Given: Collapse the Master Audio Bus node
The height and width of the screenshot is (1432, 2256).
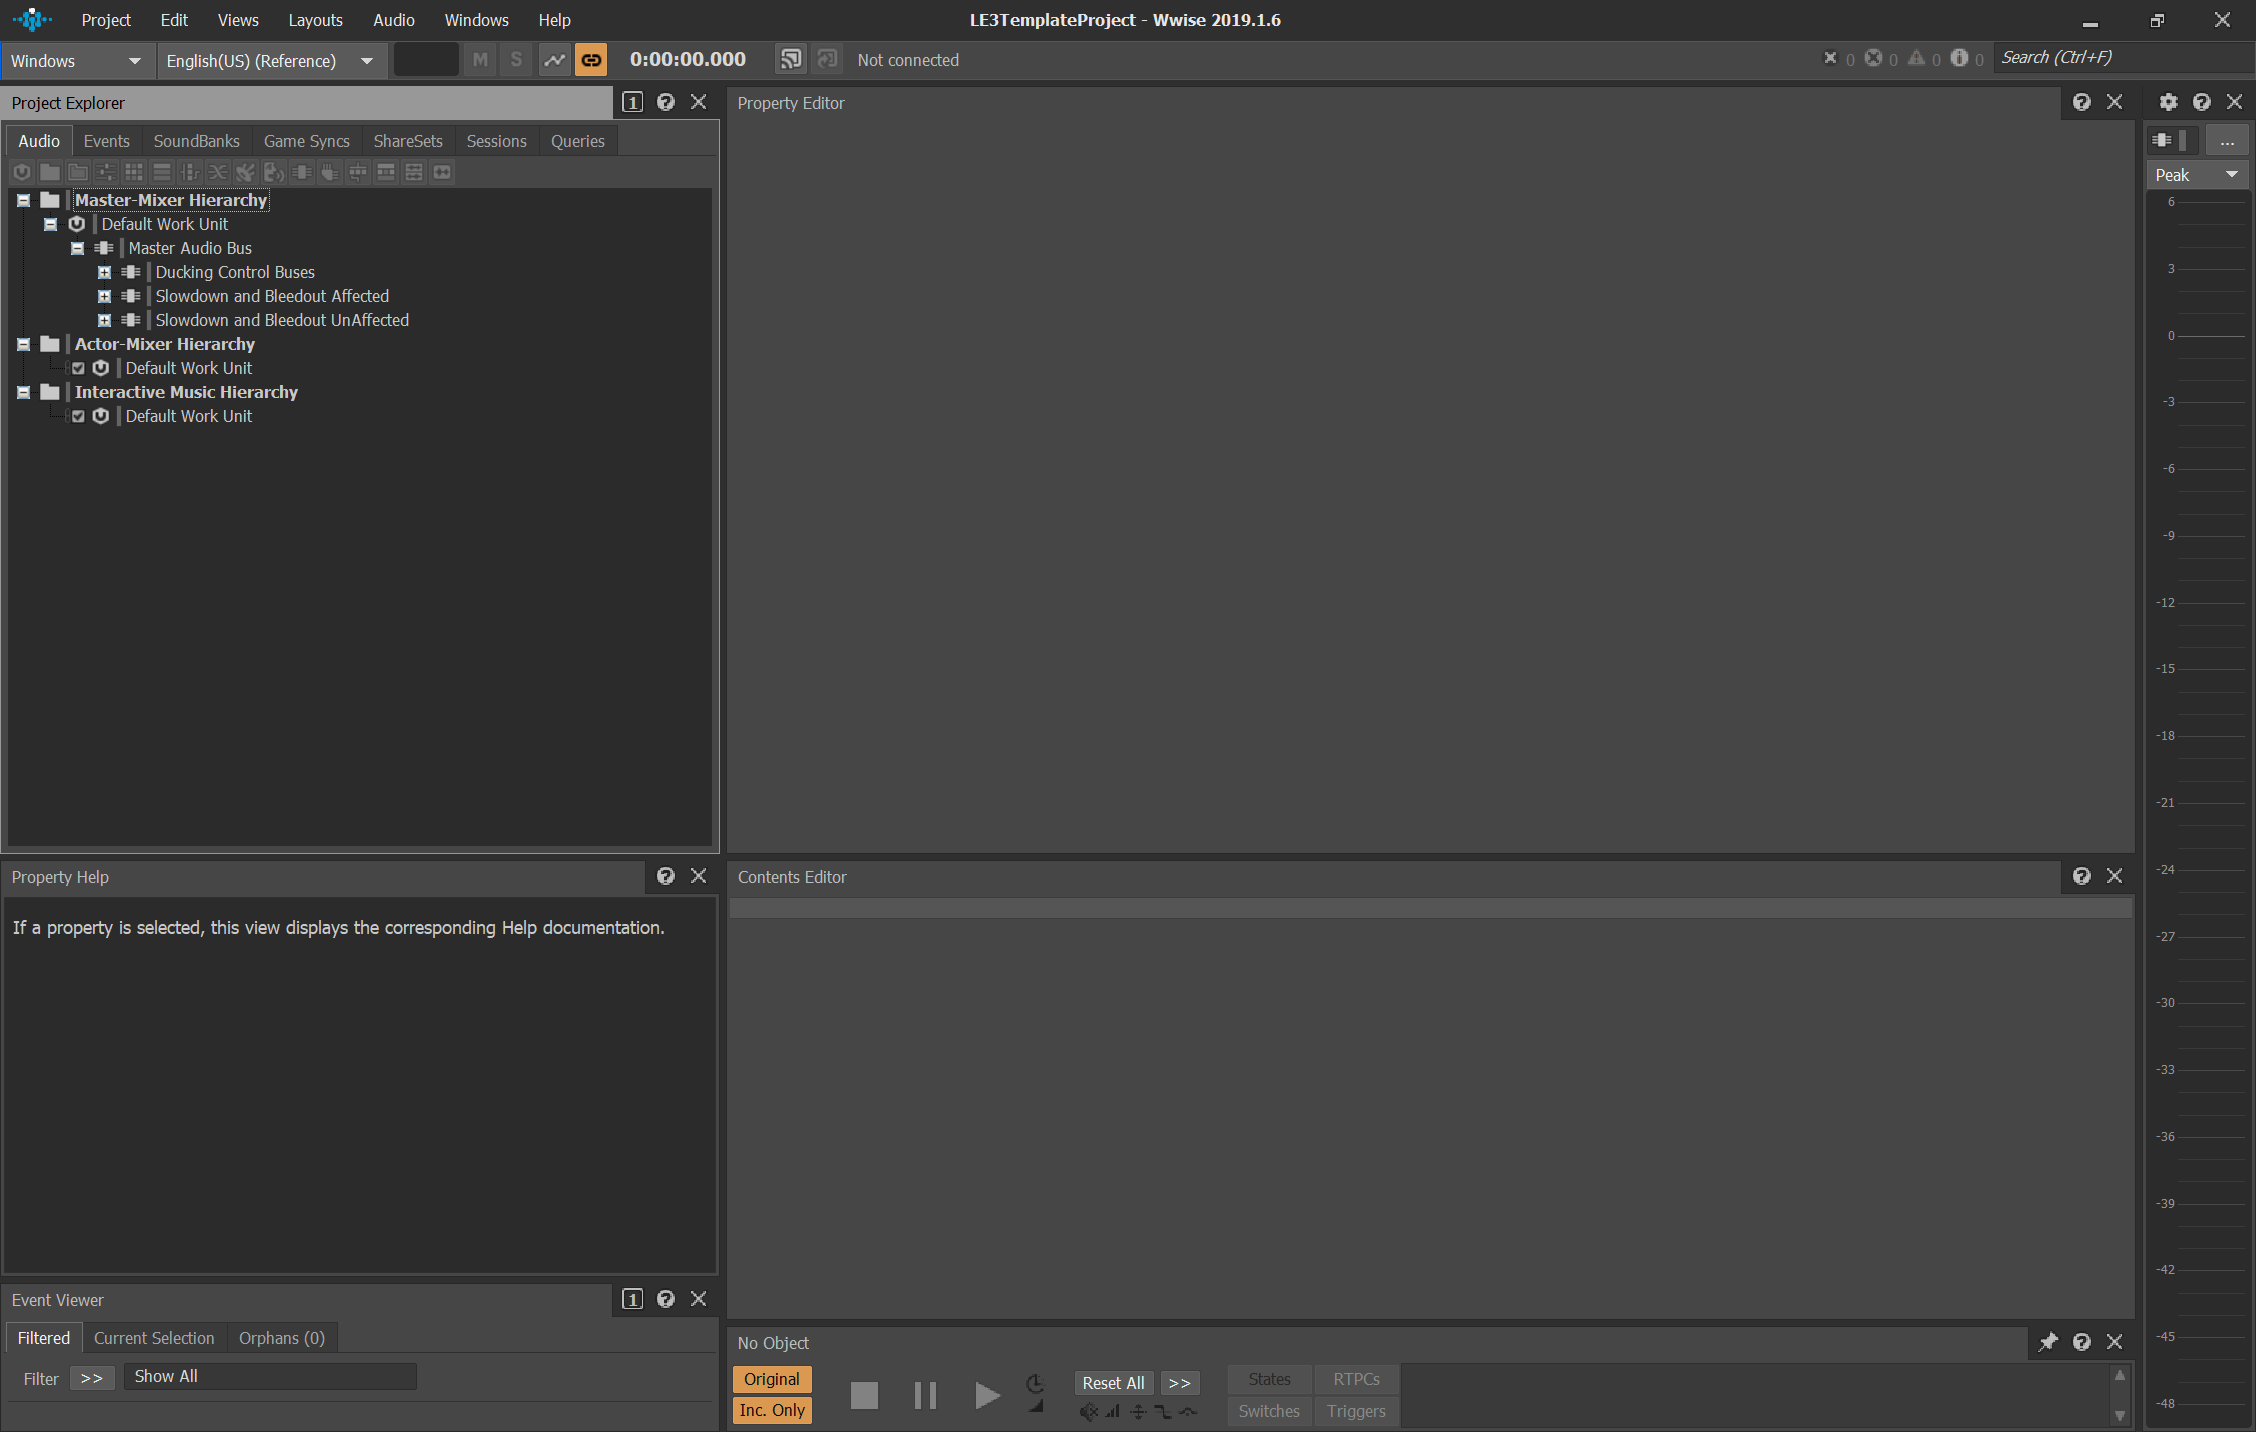Looking at the screenshot, I should [77, 248].
